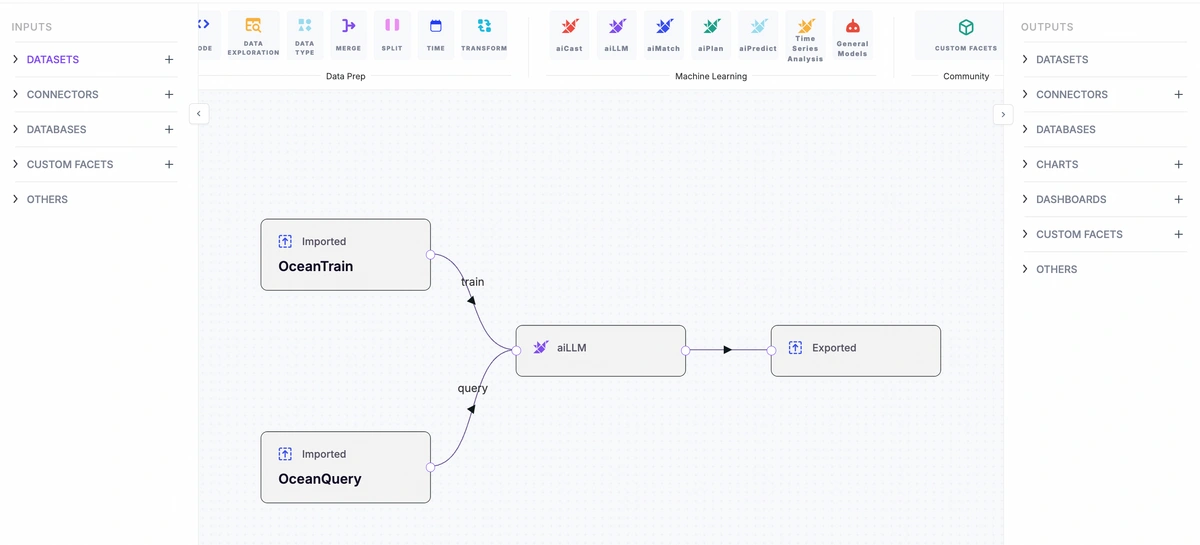The width and height of the screenshot is (1200, 545).
Task: Select the Exported node on canvas
Action: (856, 350)
